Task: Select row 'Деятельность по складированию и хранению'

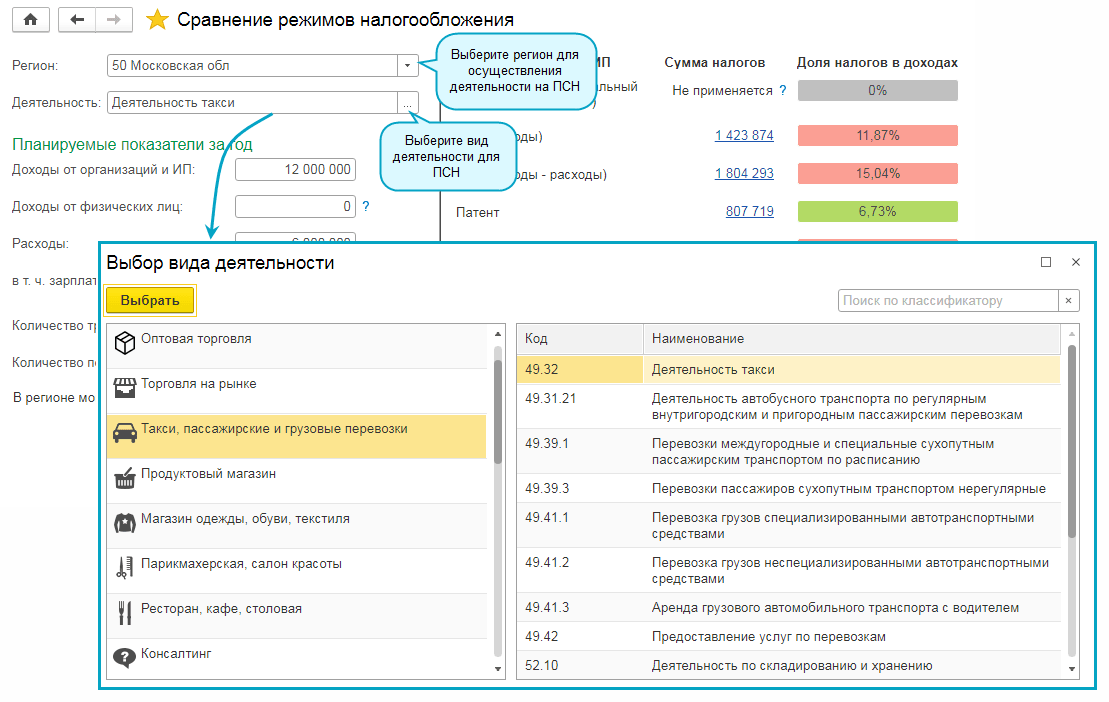Action: tap(789, 665)
